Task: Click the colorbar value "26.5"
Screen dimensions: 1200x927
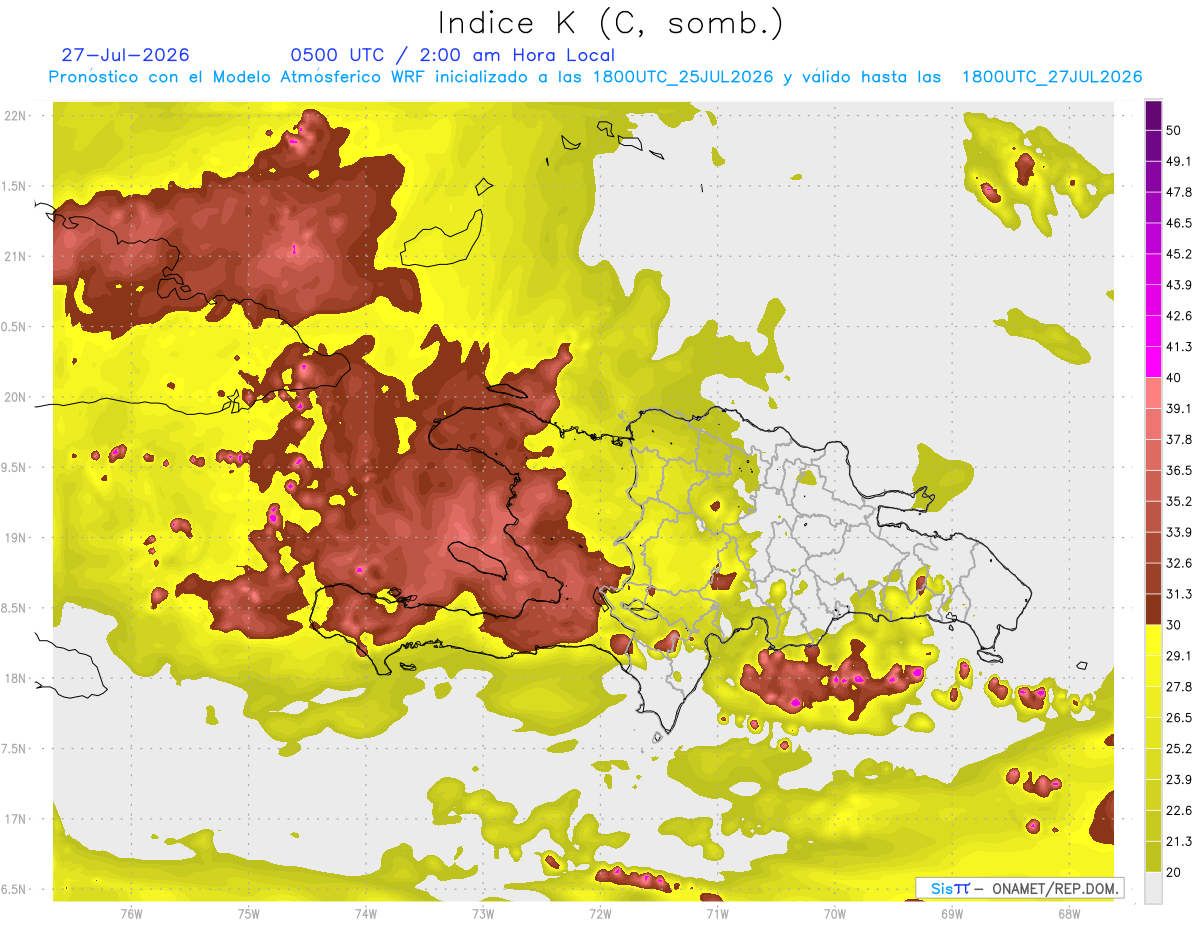Action: click(1179, 718)
